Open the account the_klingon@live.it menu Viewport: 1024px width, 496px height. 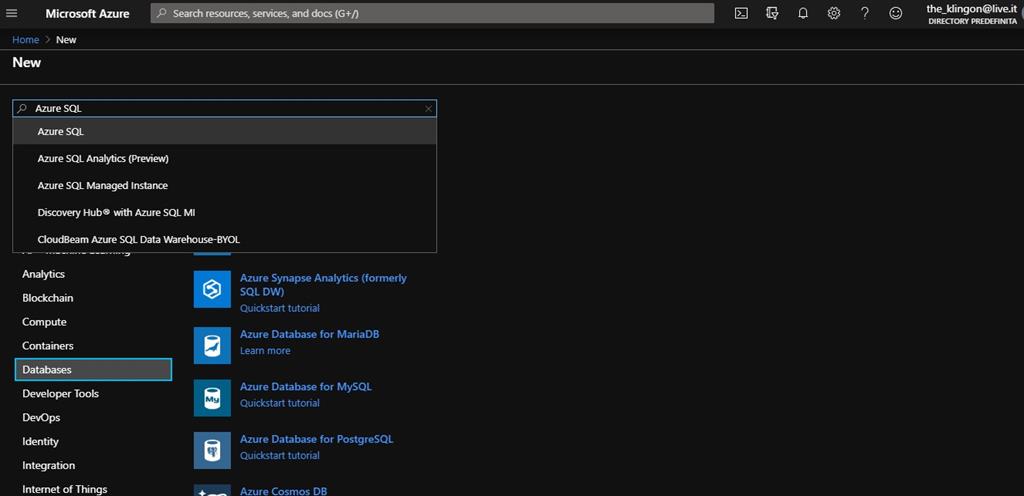click(972, 13)
